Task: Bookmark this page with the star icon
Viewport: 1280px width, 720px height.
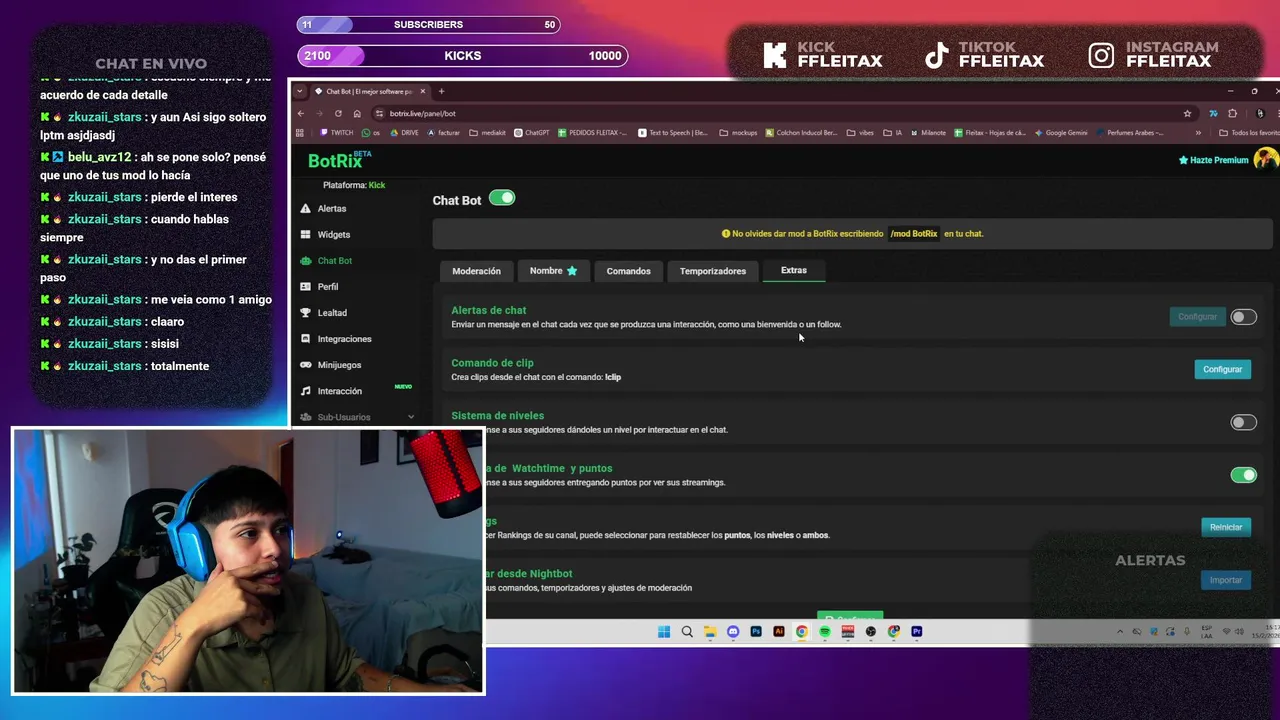Action: [x=1187, y=113]
